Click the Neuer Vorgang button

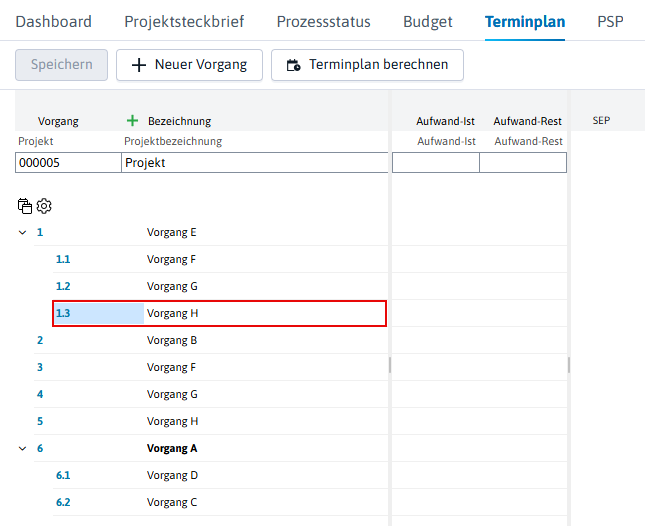189,65
